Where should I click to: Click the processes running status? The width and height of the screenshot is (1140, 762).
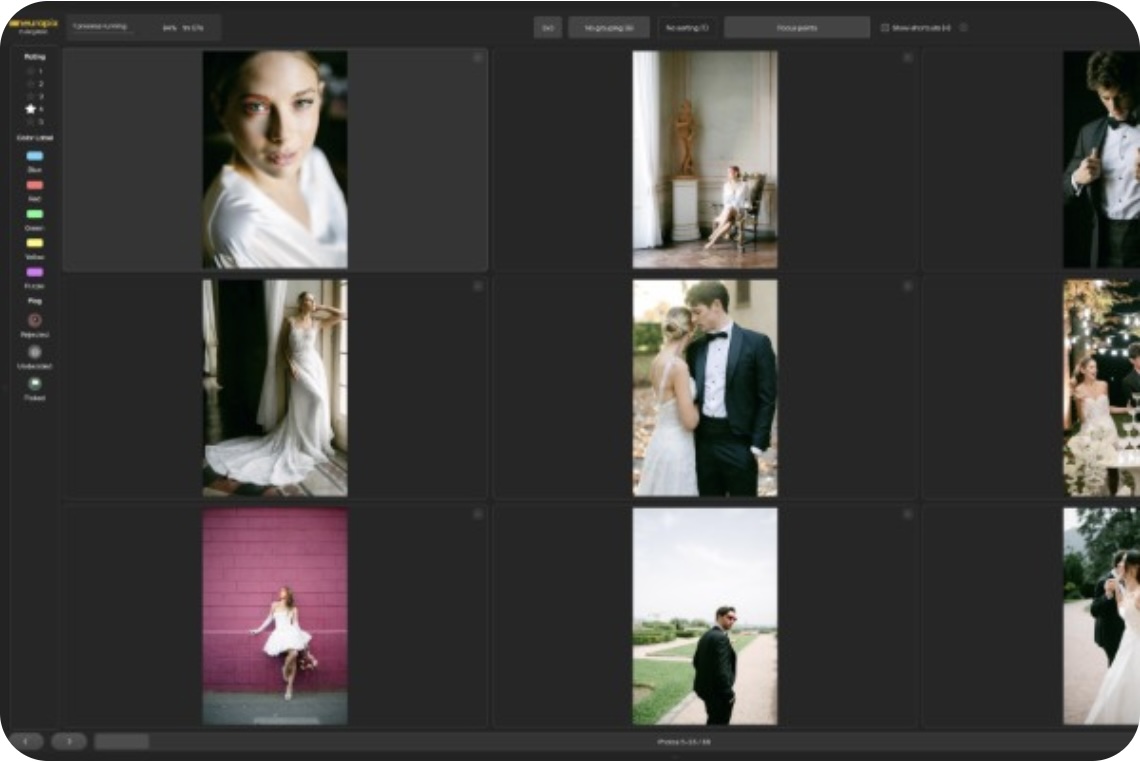tap(100, 26)
